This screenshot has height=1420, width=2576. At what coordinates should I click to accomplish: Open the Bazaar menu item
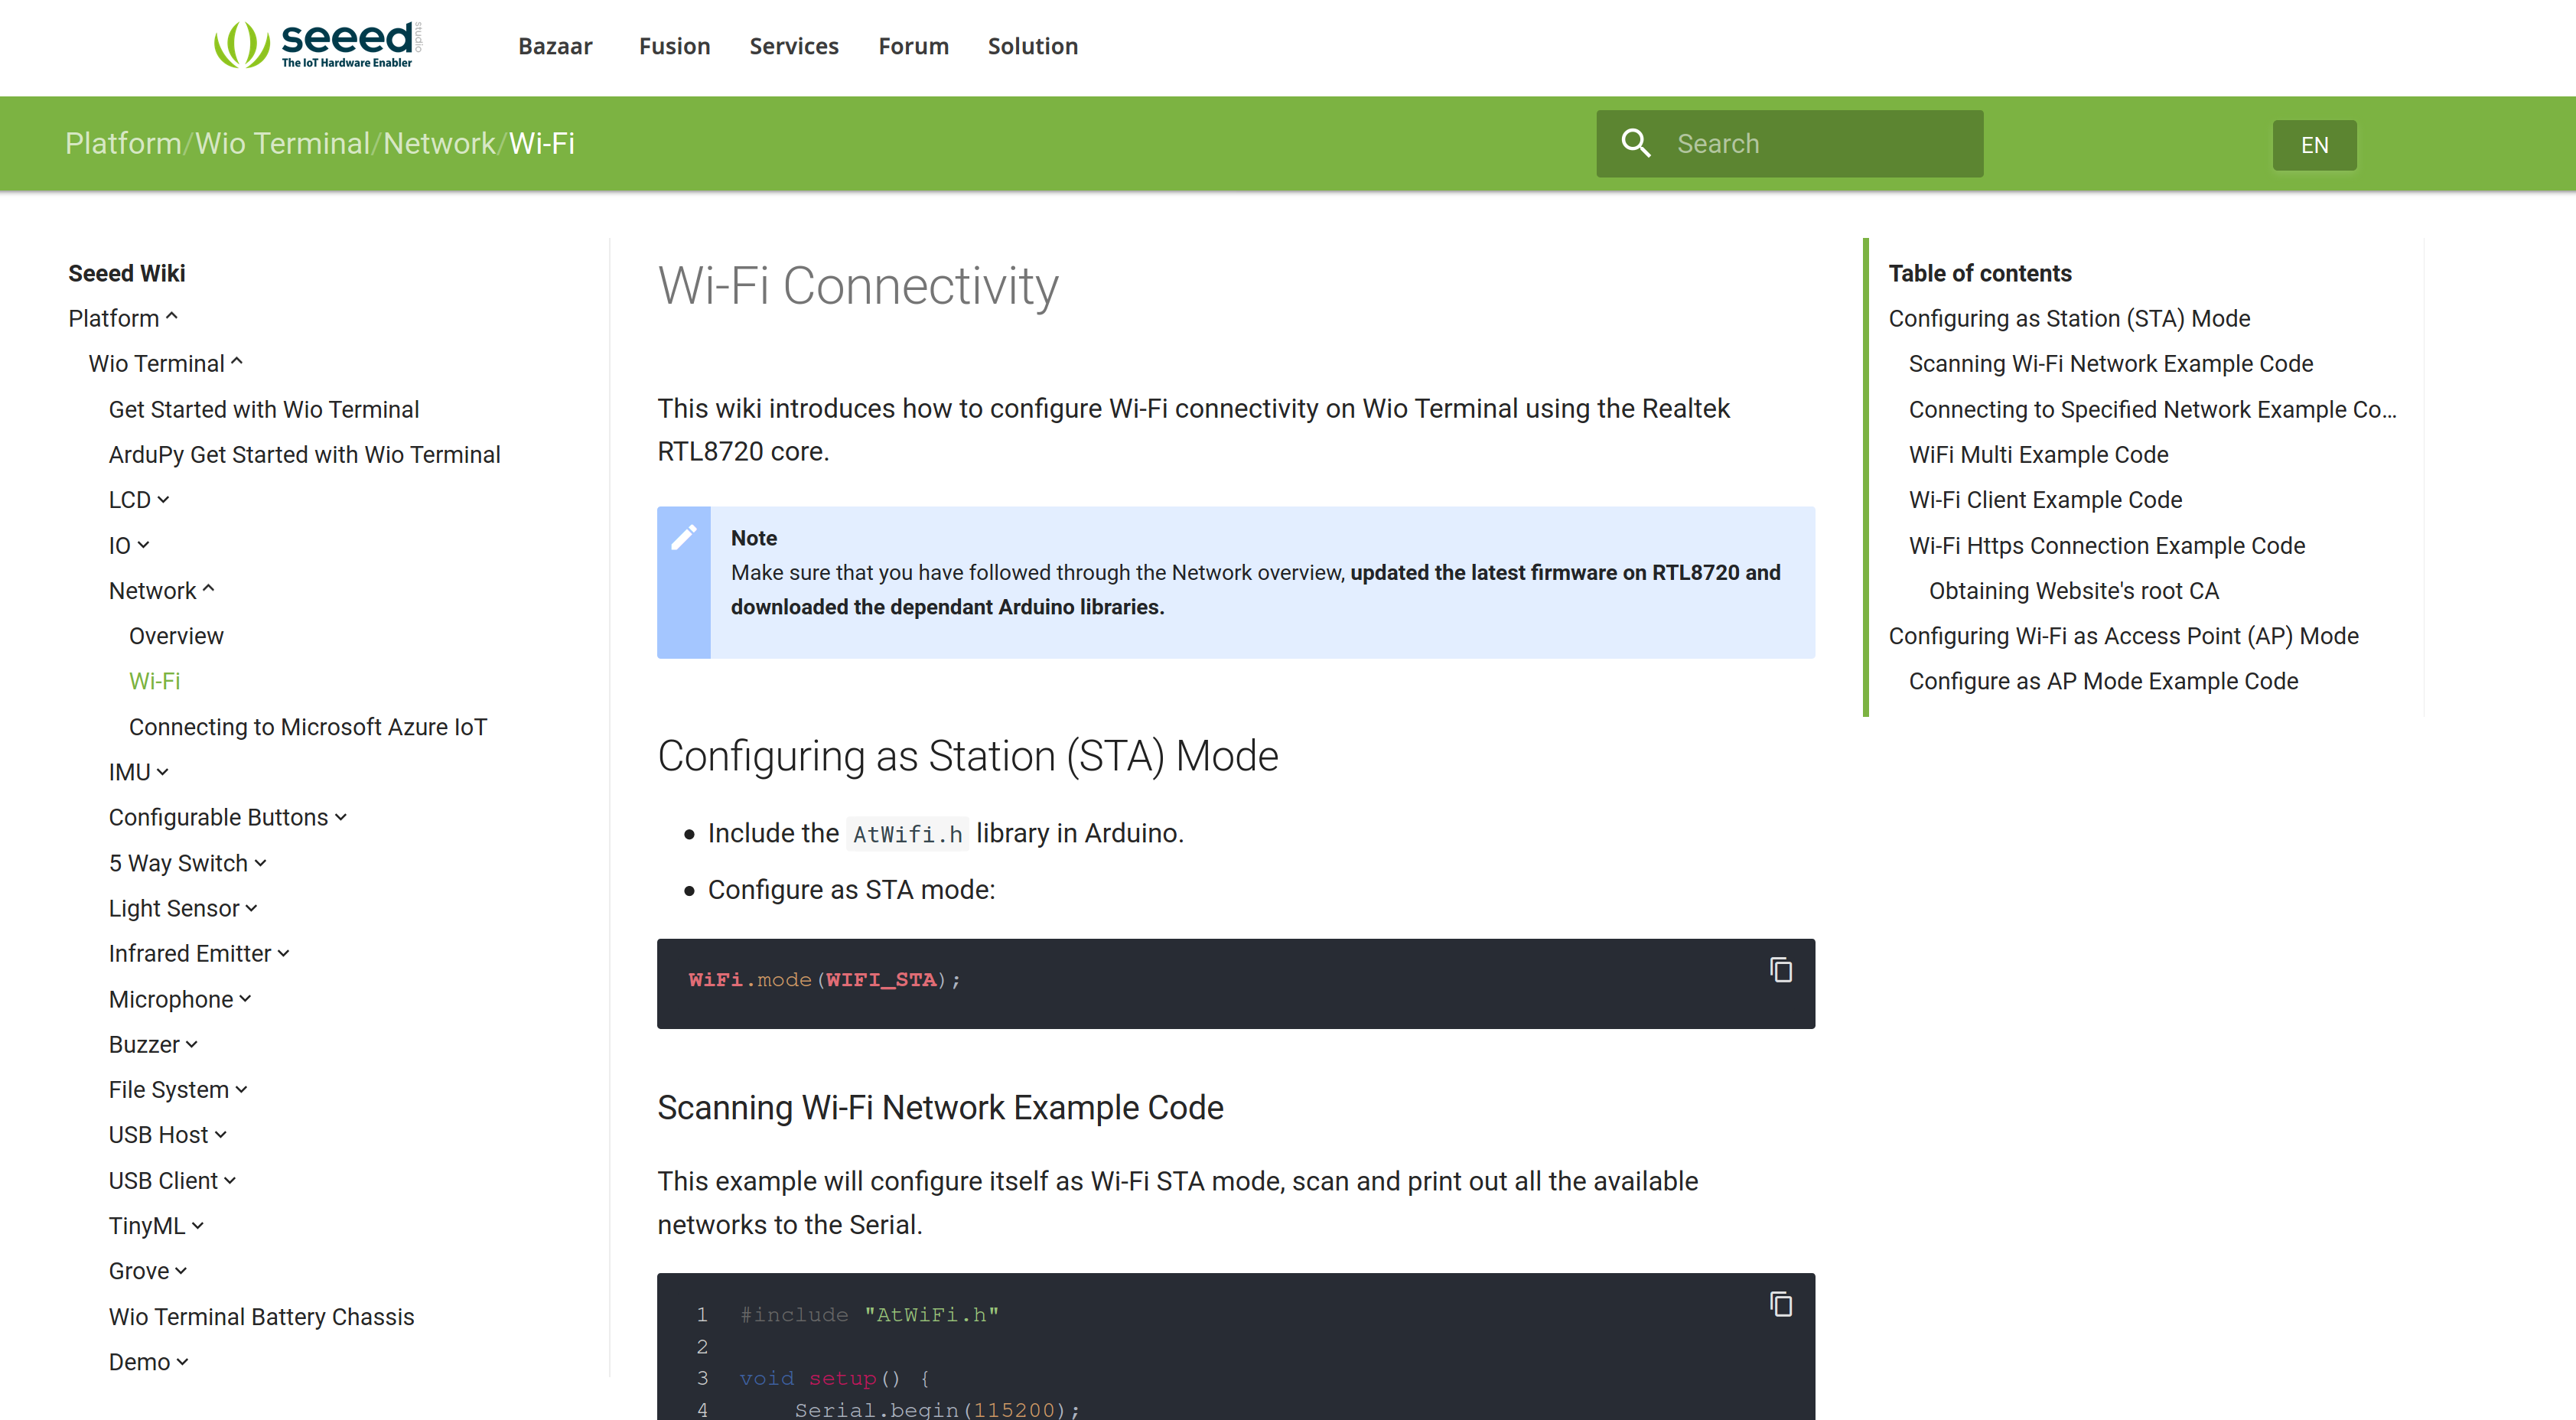[x=555, y=45]
